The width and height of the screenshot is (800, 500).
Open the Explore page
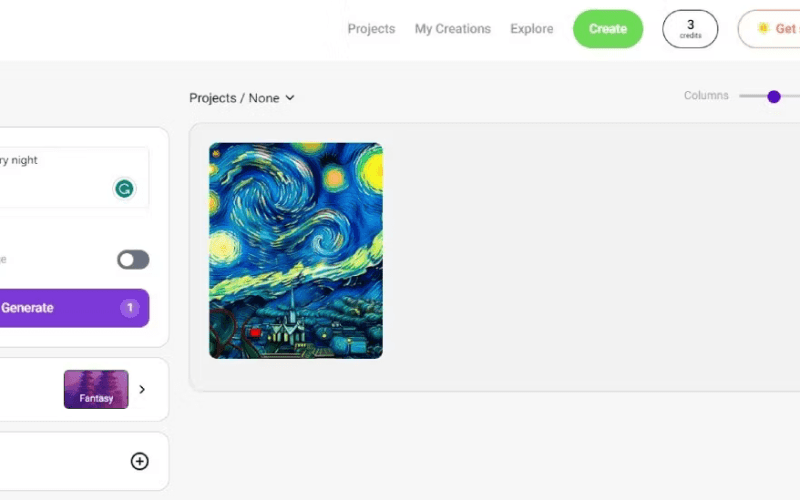point(532,29)
